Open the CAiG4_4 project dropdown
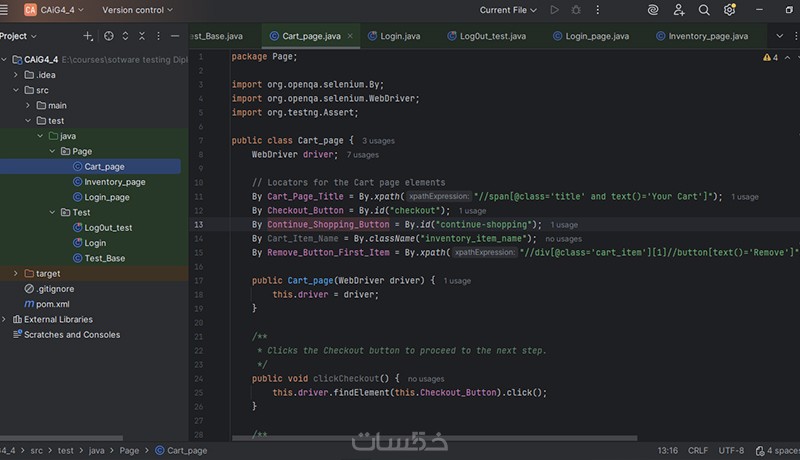The width and height of the screenshot is (800, 460). click(54, 10)
